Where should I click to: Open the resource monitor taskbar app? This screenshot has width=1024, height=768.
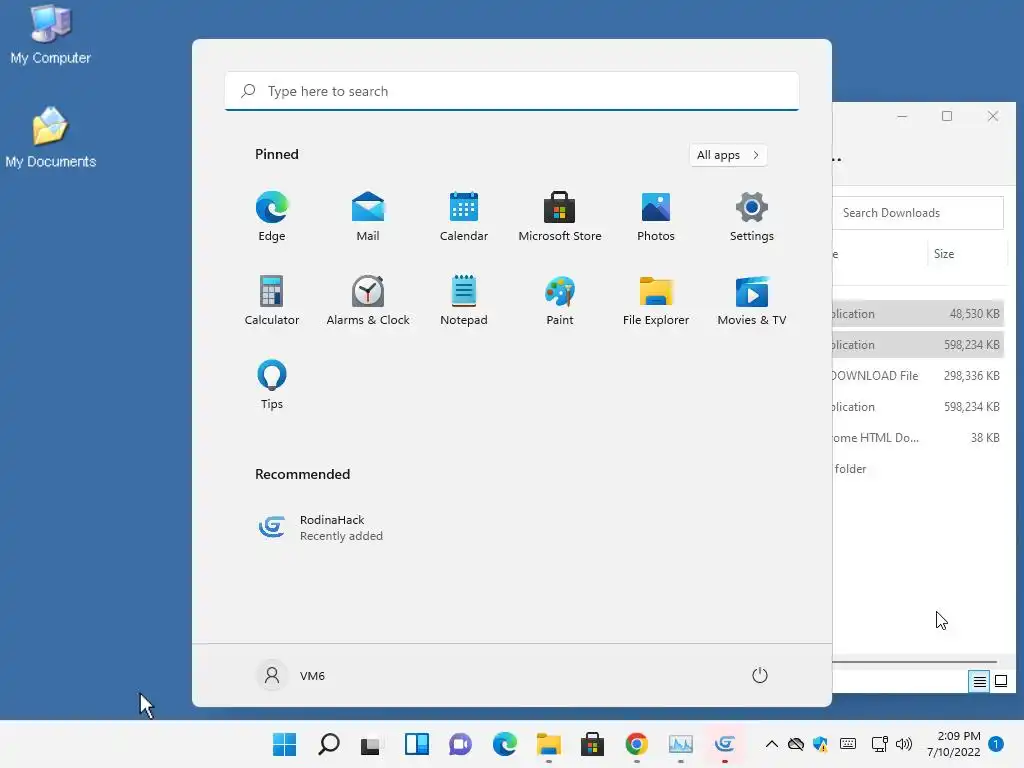[680, 744]
